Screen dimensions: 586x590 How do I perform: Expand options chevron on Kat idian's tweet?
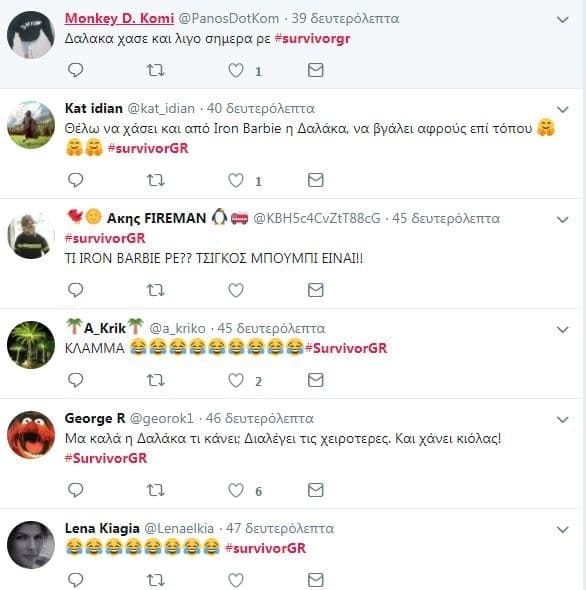click(562, 109)
